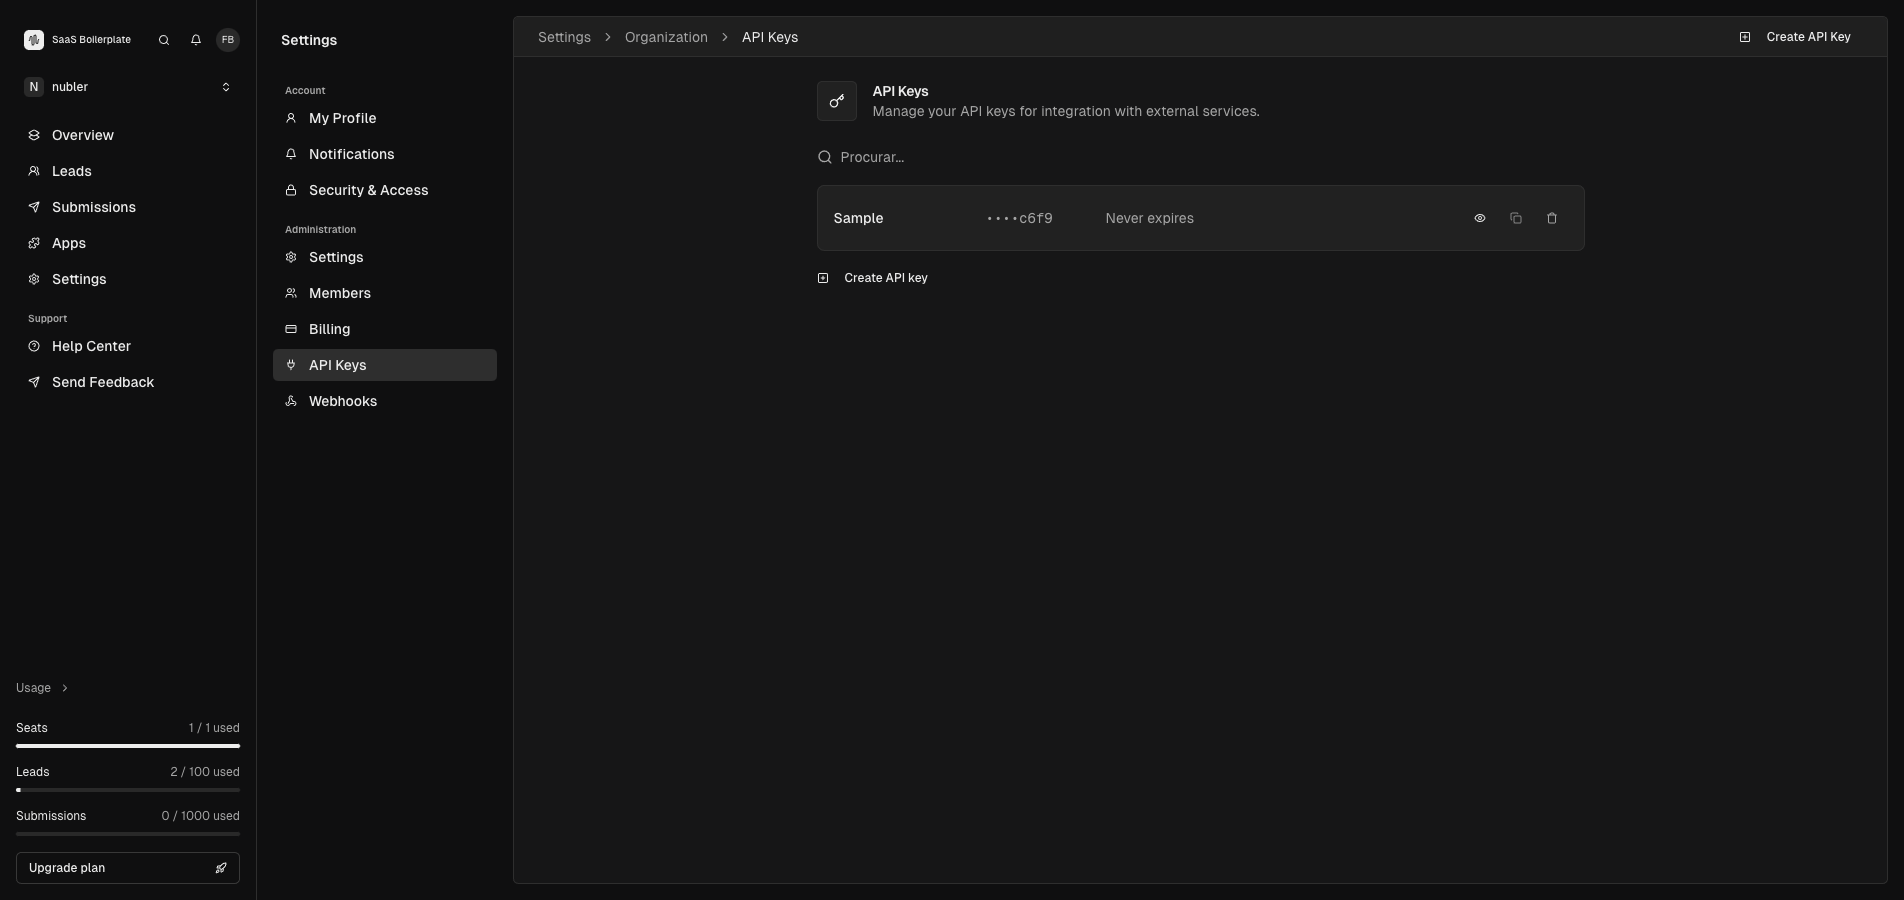The width and height of the screenshot is (1904, 900).
Task: Click Create API Key in top bar
Action: (x=1796, y=37)
